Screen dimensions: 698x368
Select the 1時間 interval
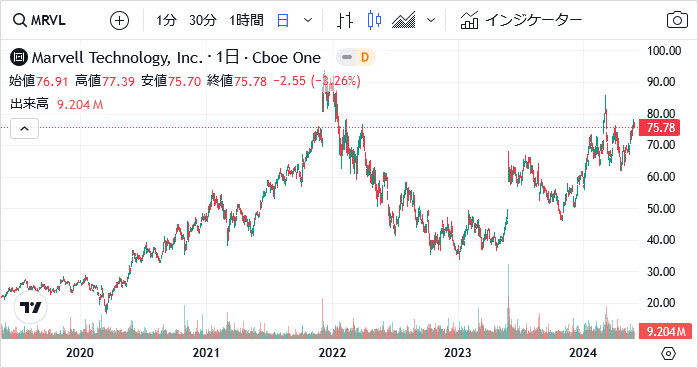[x=246, y=20]
